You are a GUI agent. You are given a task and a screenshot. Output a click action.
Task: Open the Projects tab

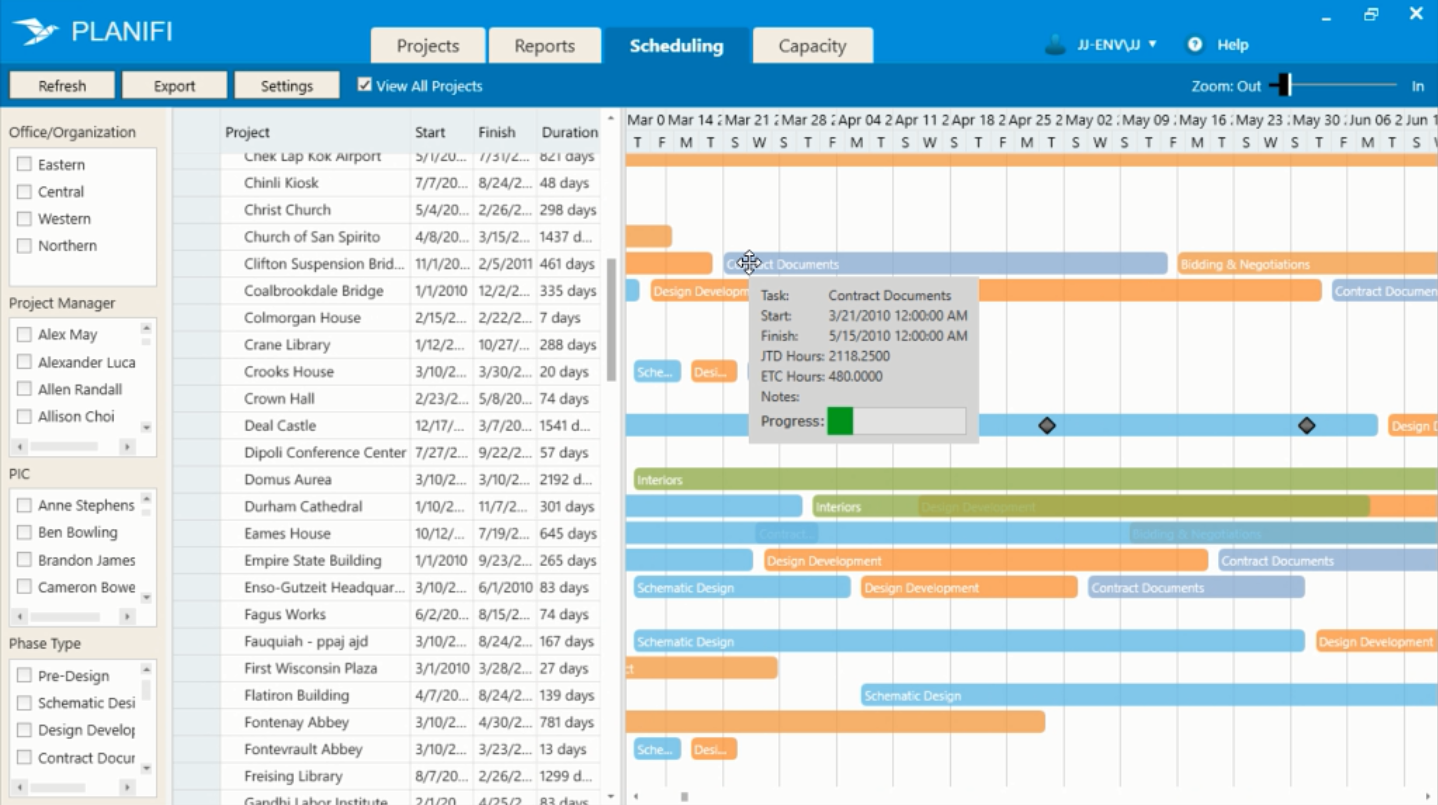click(428, 46)
